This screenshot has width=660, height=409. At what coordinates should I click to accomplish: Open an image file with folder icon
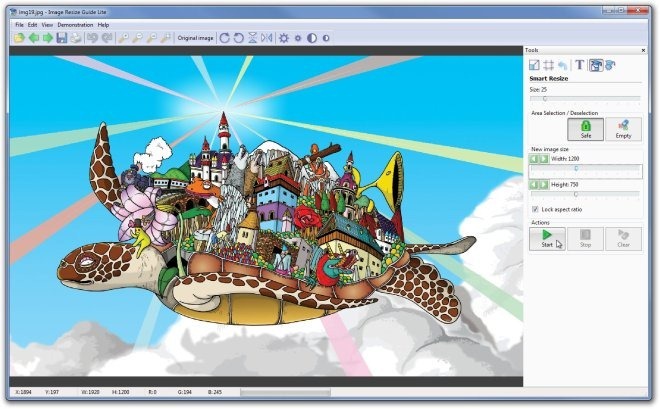19,38
